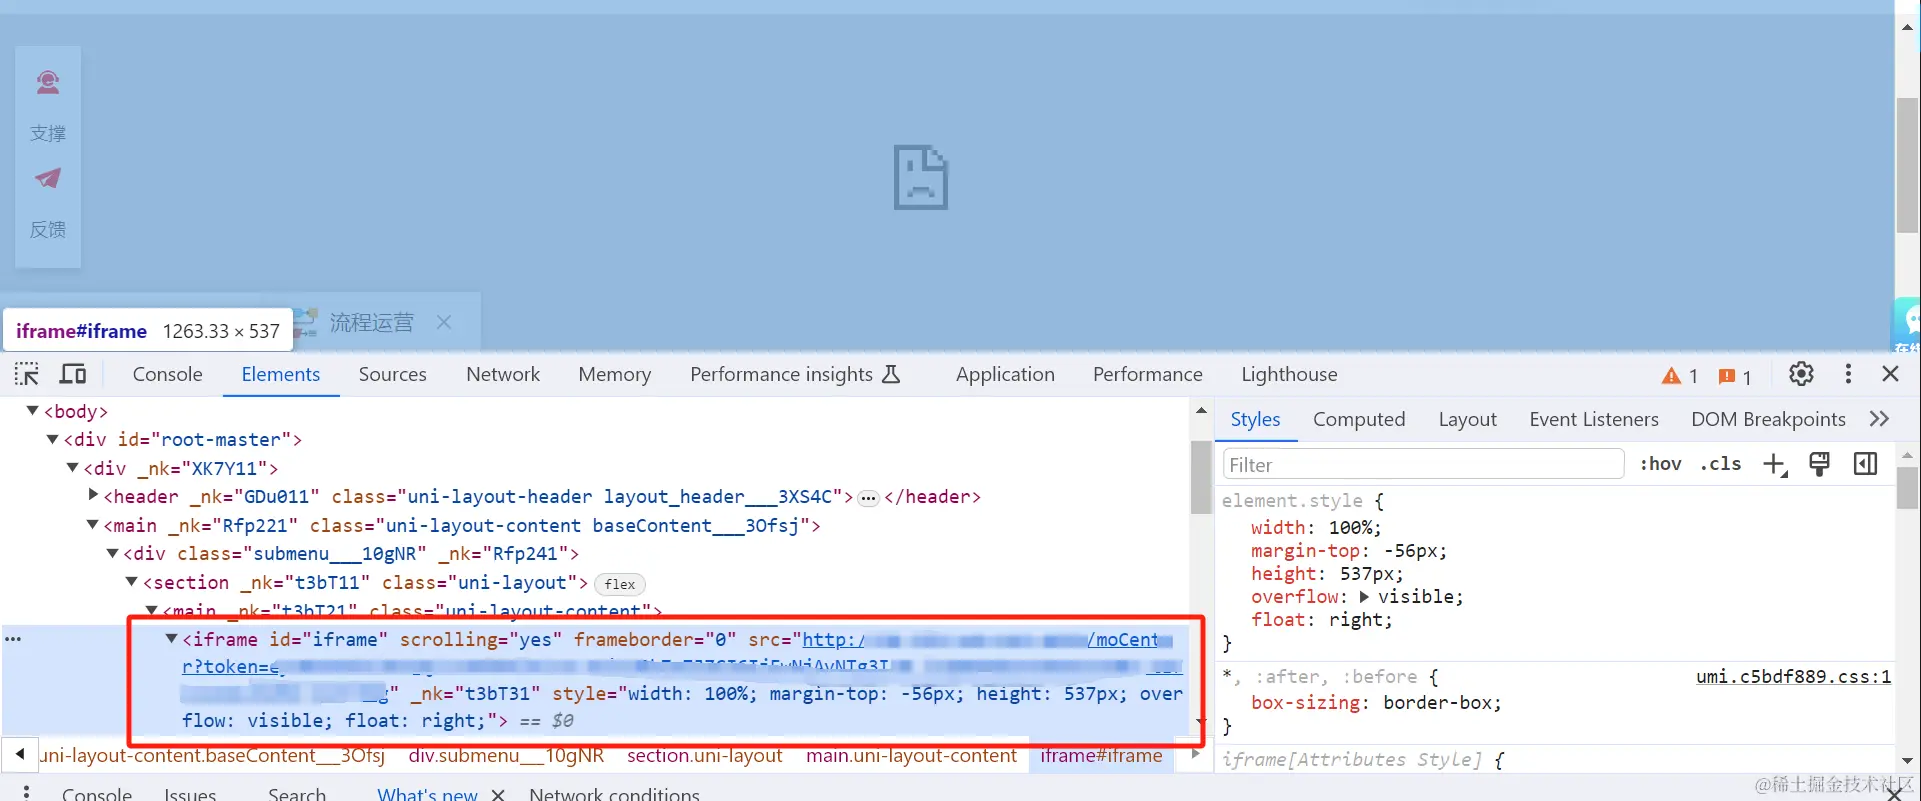Open the DOM Breakpoints sub-tab
The image size is (1921, 801).
(x=1768, y=419)
